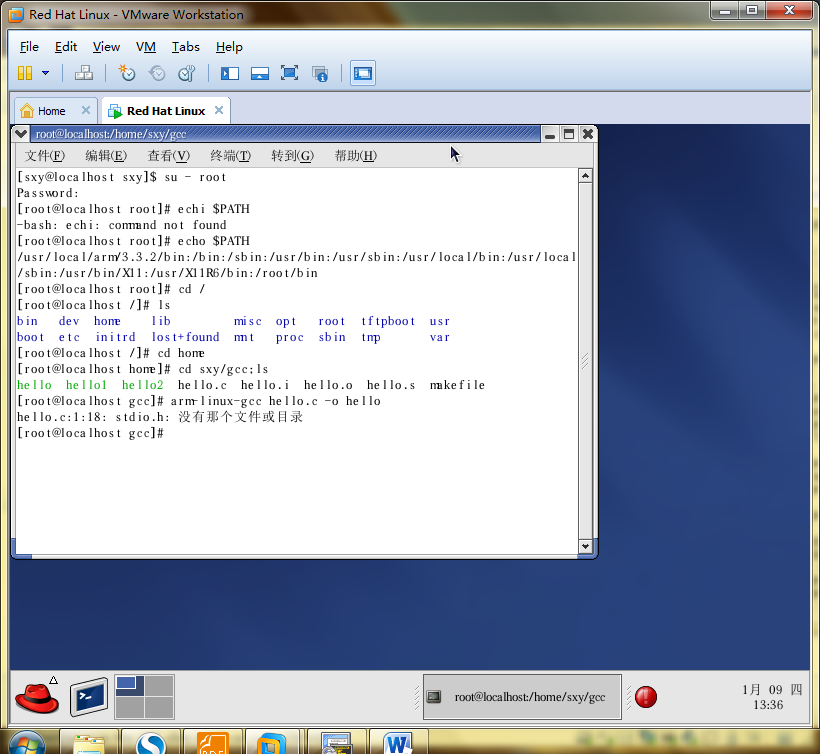Image resolution: width=820 pixels, height=754 pixels.
Task: Maximize the VMware Workstation window
Action: (751, 10)
